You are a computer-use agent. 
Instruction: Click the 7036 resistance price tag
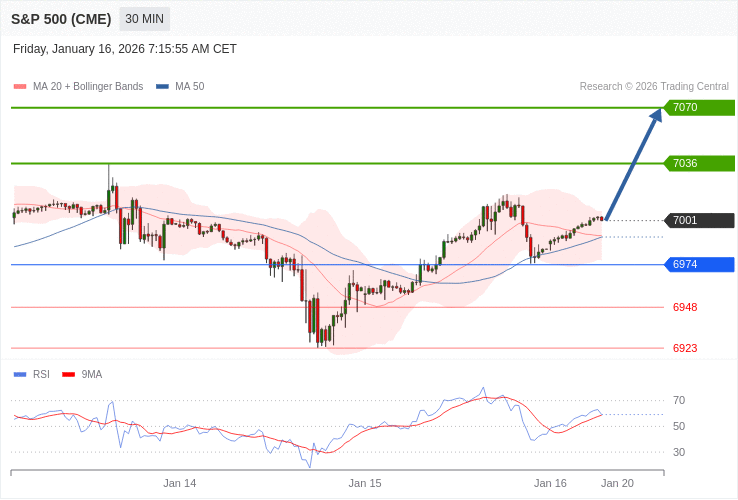[x=699, y=163]
